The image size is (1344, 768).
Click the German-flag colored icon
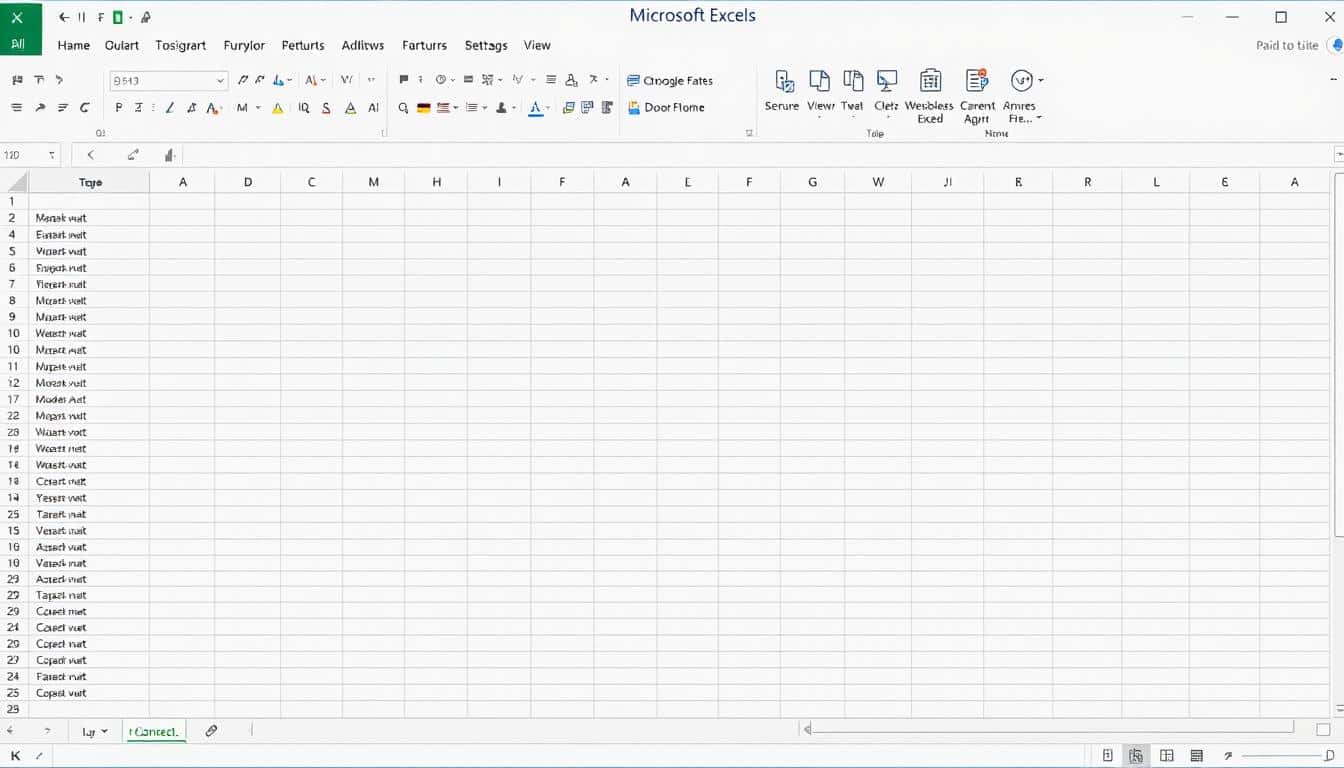(x=423, y=108)
